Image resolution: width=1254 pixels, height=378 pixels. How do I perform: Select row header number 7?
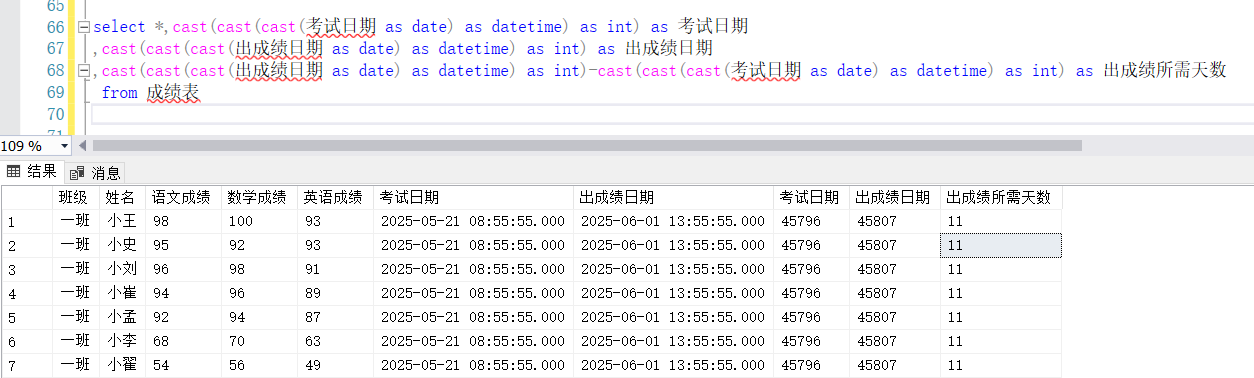pyautogui.click(x=27, y=365)
